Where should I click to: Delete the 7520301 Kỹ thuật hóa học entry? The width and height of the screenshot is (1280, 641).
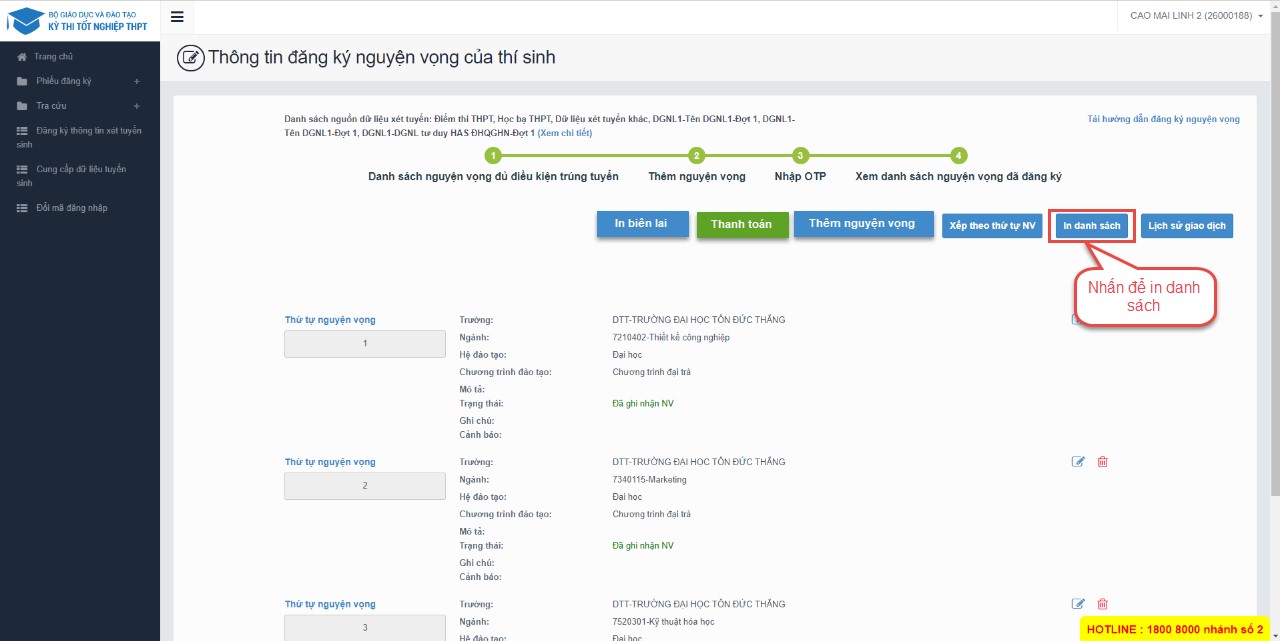tap(1103, 604)
